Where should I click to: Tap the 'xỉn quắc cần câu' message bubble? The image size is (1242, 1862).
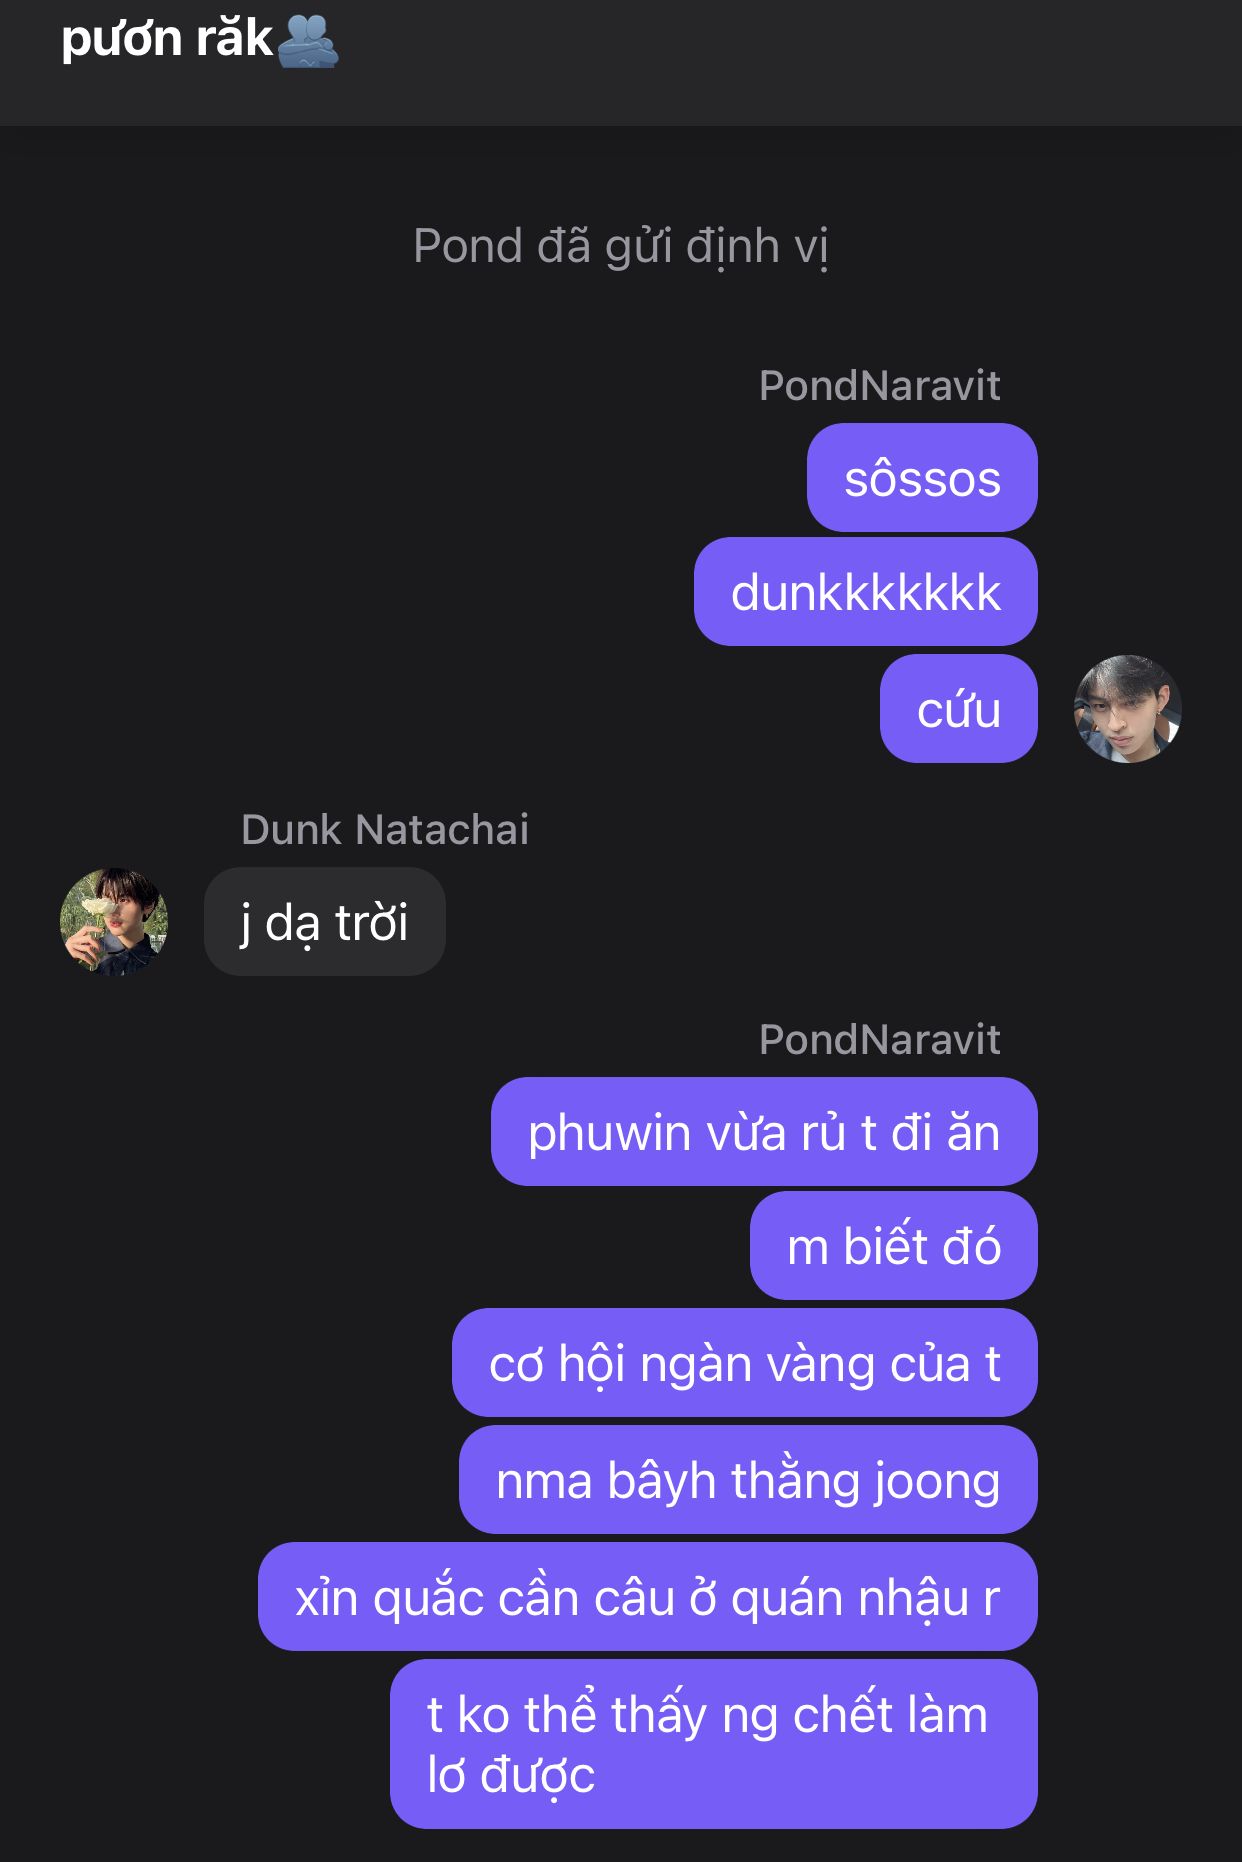coord(648,1597)
